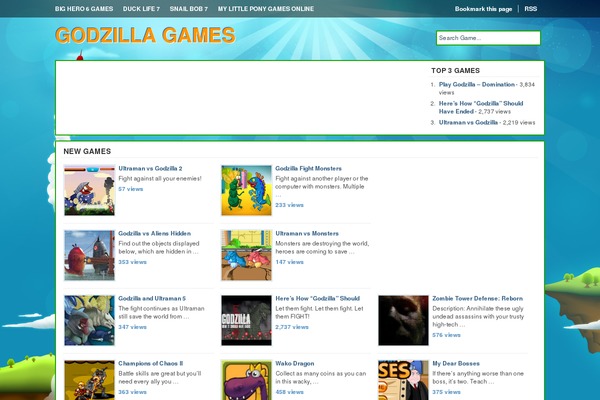The width and height of the screenshot is (600, 400).
Task: Open the Wako Dragon title
Action: pos(295,364)
